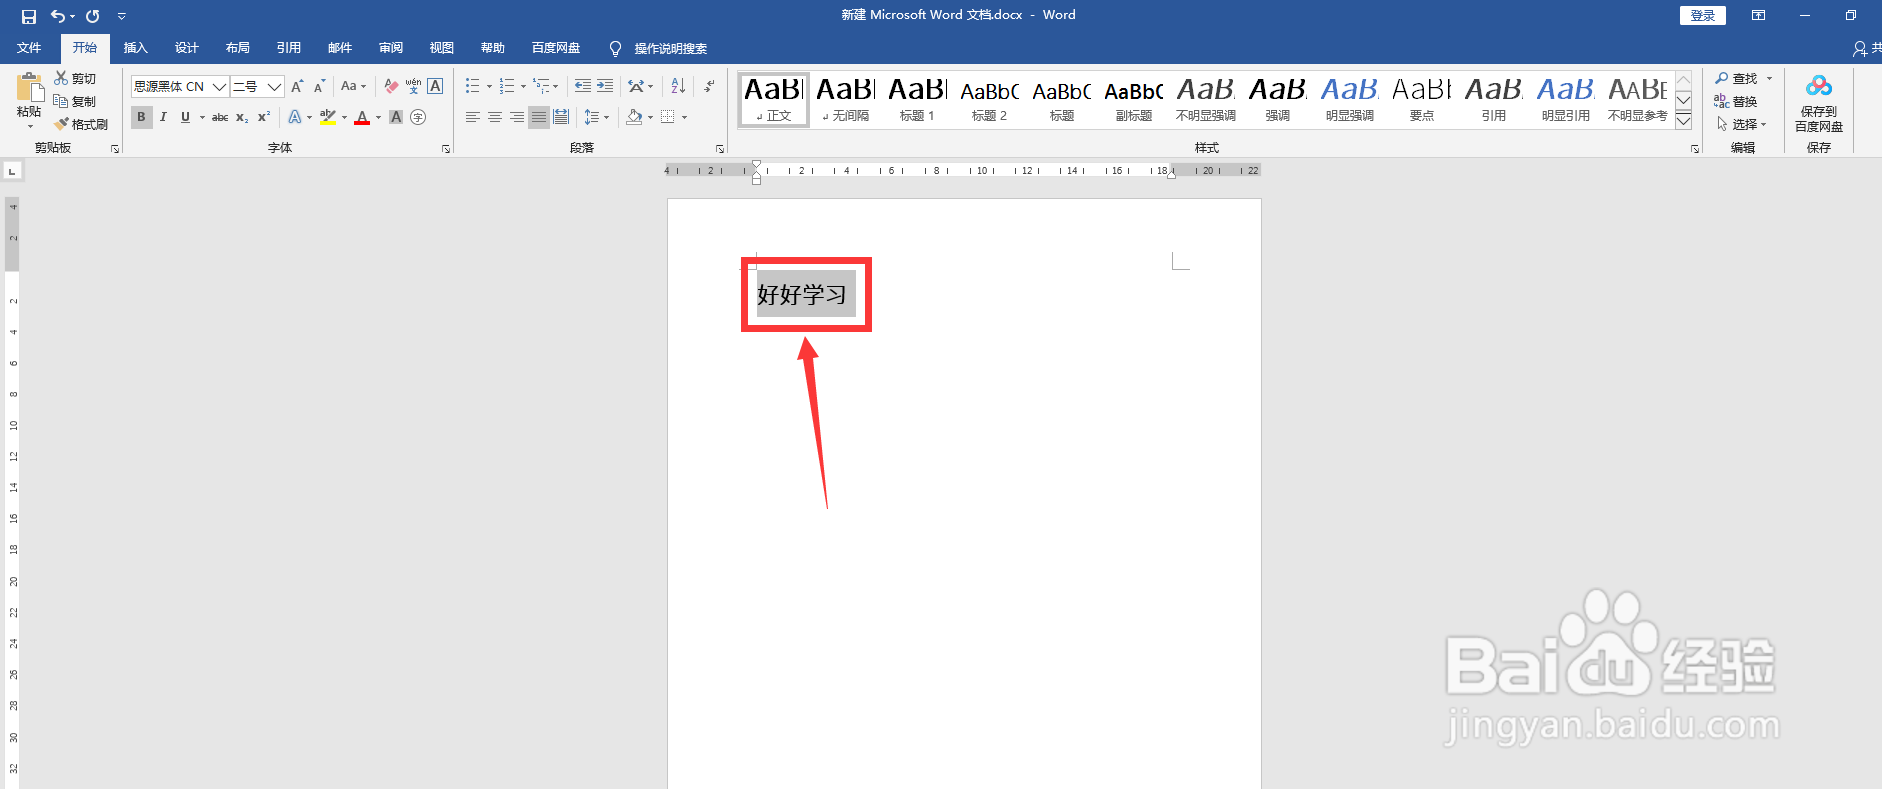Click the 查找 (Find) button
The width and height of the screenshot is (1882, 789).
pyautogui.click(x=1736, y=78)
